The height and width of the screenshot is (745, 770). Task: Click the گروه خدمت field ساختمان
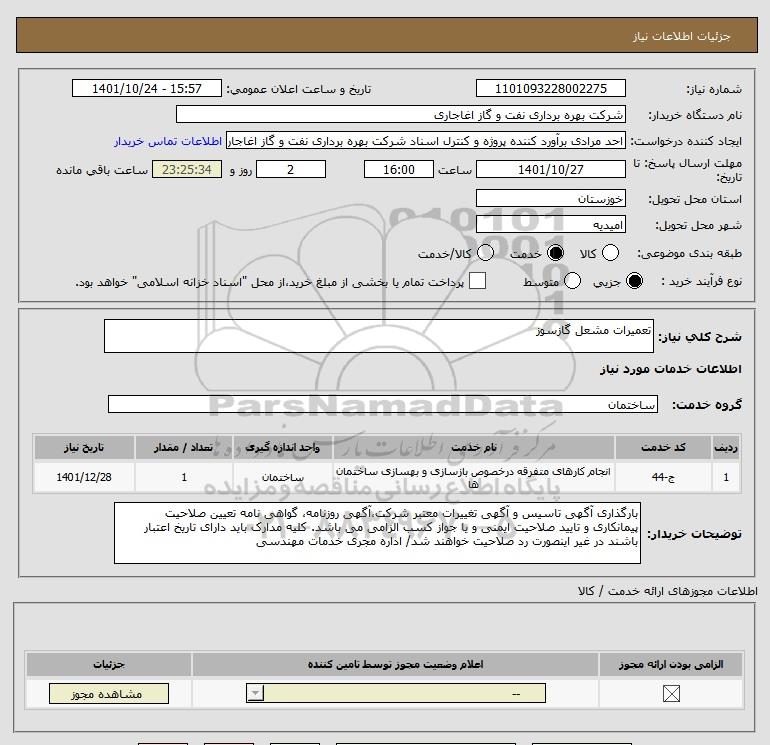click(x=383, y=404)
